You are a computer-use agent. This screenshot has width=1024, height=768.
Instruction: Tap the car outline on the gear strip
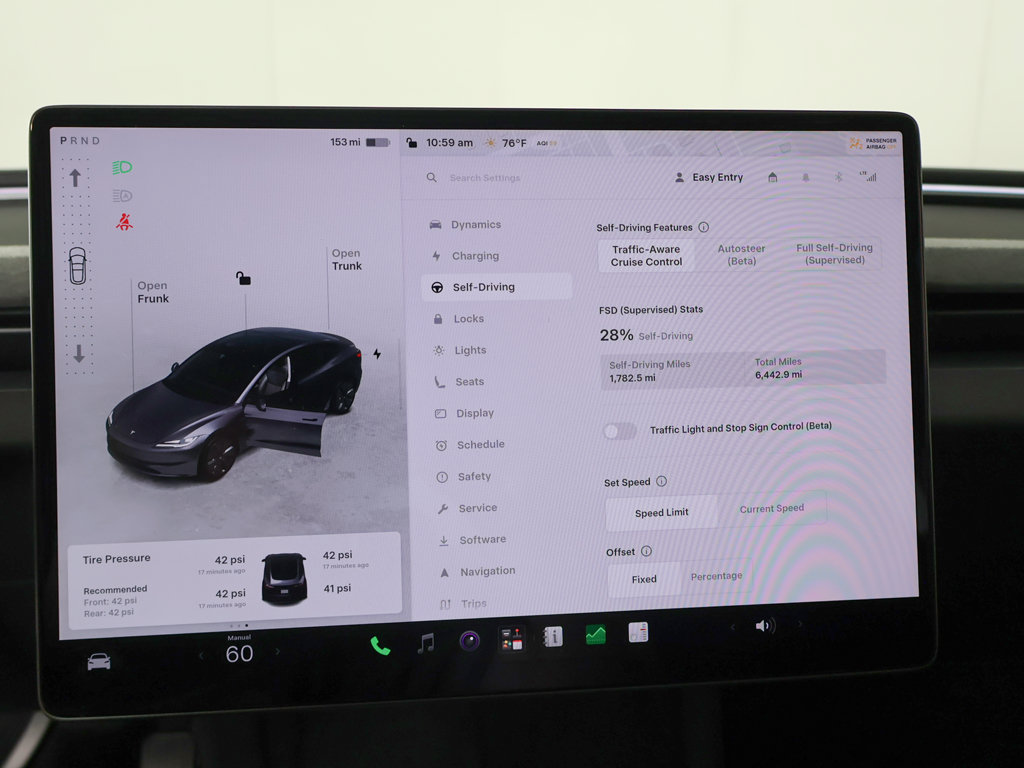click(x=78, y=266)
